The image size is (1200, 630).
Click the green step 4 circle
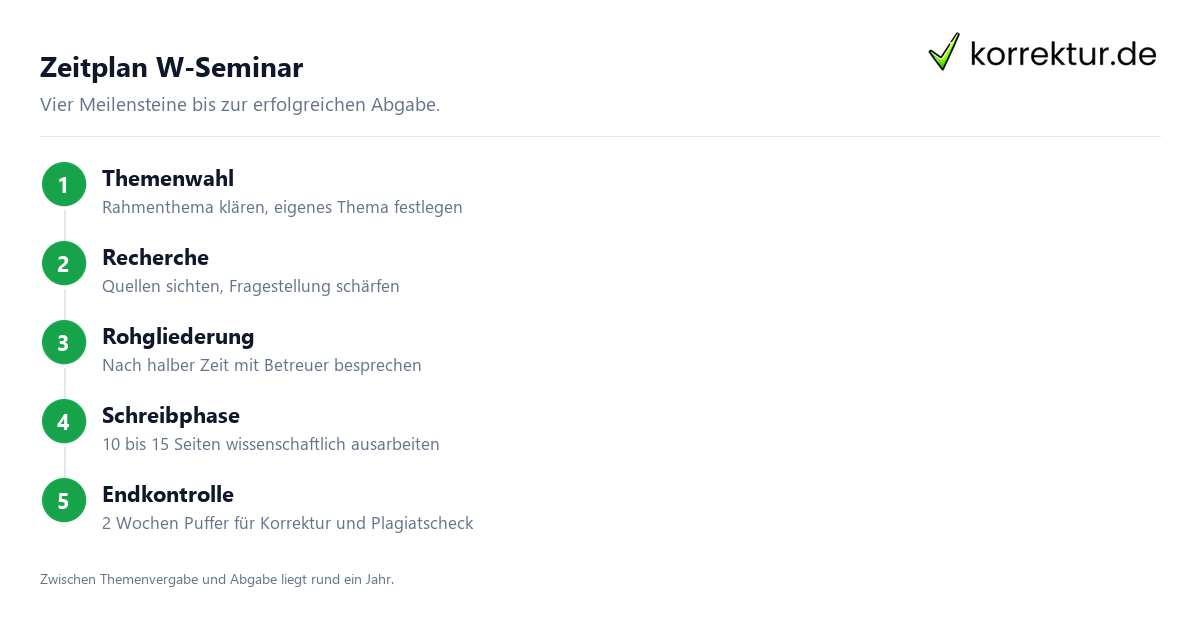click(x=64, y=422)
